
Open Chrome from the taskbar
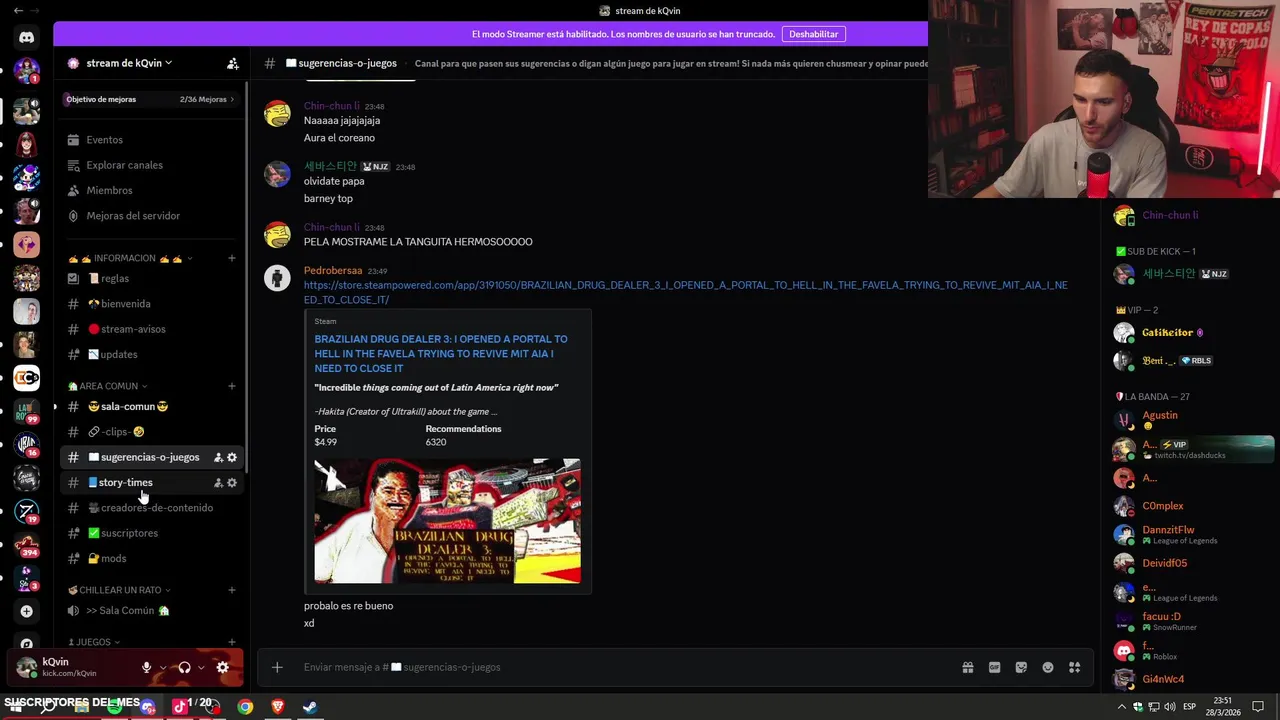(x=245, y=707)
